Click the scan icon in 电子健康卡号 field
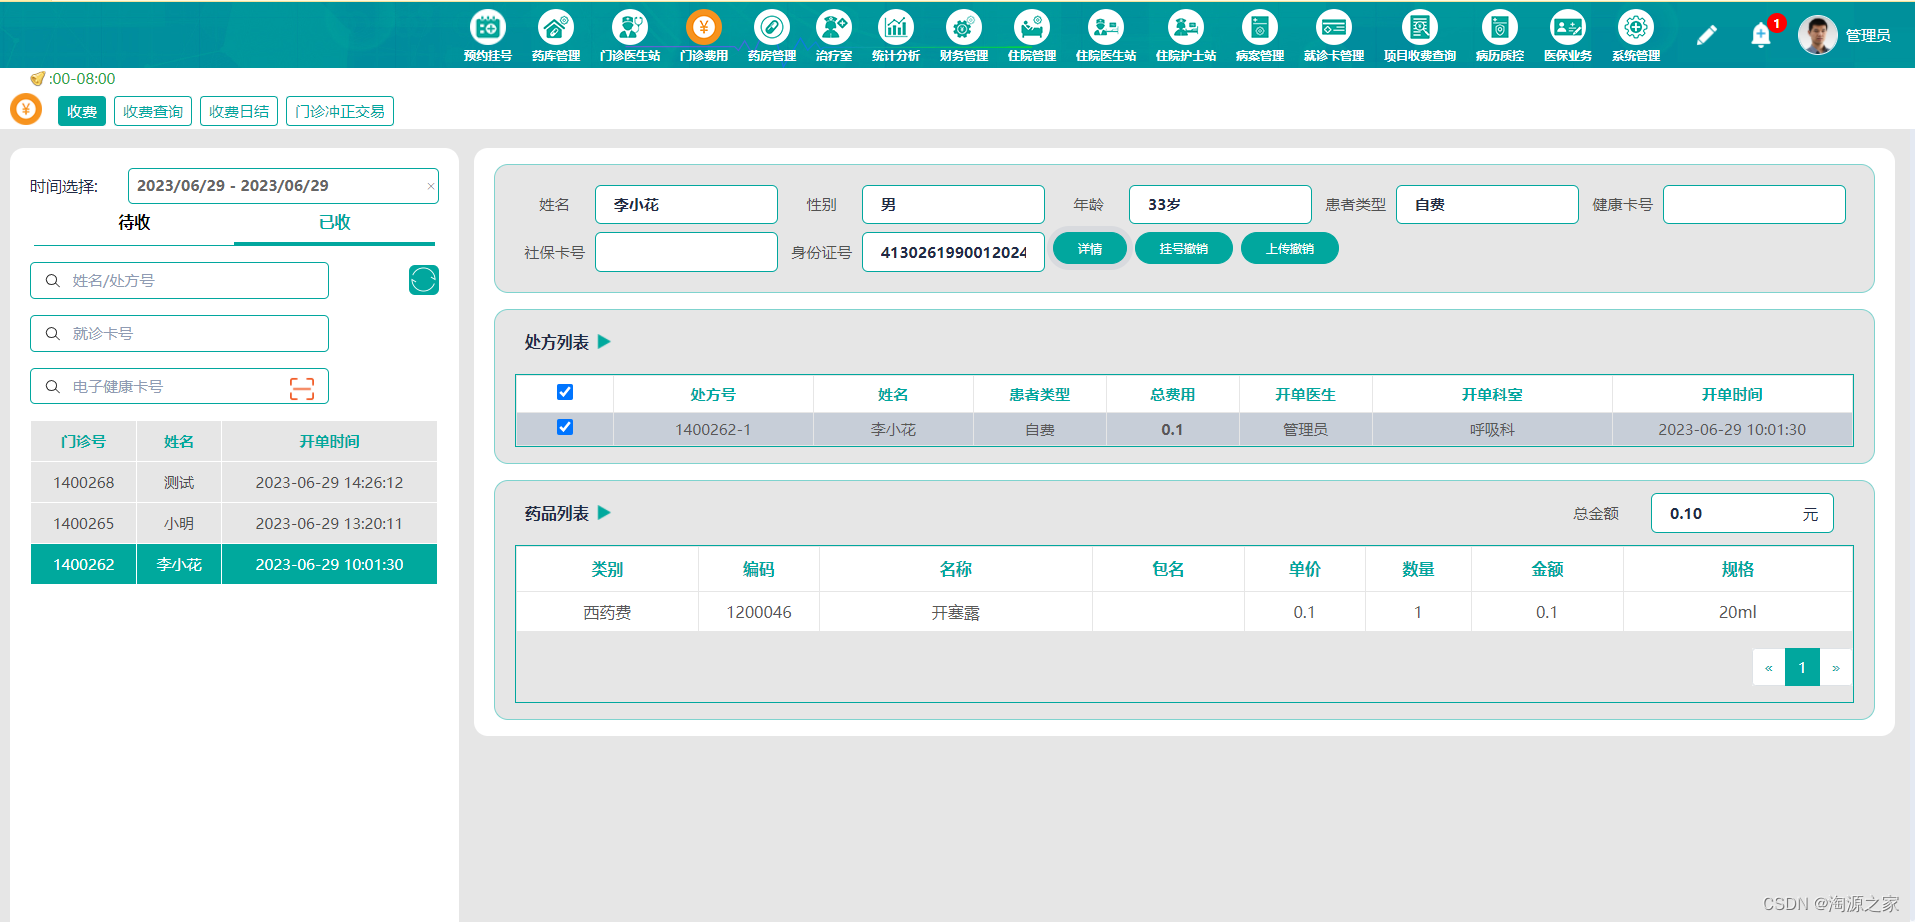 (x=302, y=389)
